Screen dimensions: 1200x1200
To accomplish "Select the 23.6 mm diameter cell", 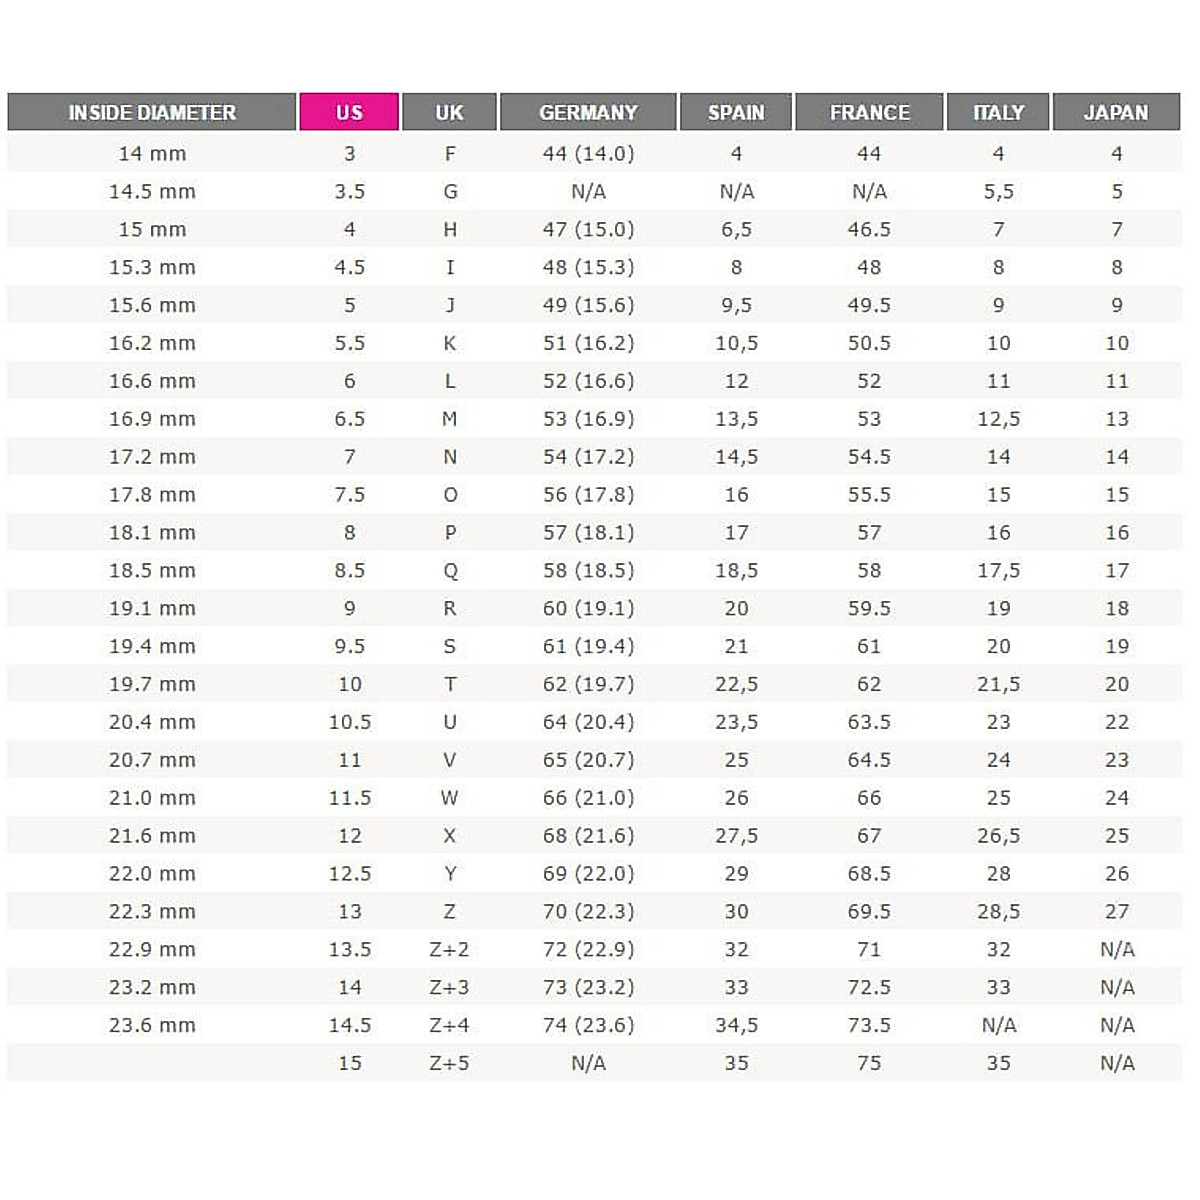I will pos(152,1025).
